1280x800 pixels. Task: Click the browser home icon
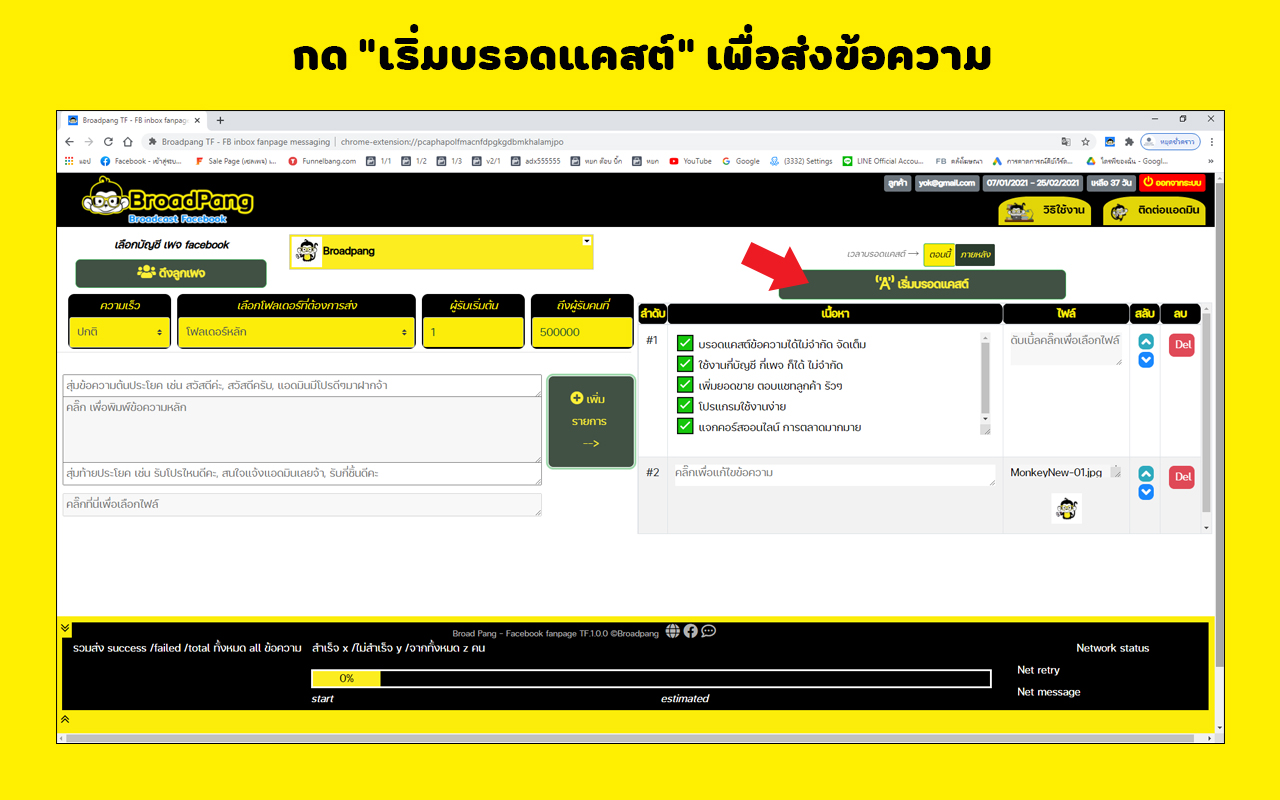click(x=128, y=142)
